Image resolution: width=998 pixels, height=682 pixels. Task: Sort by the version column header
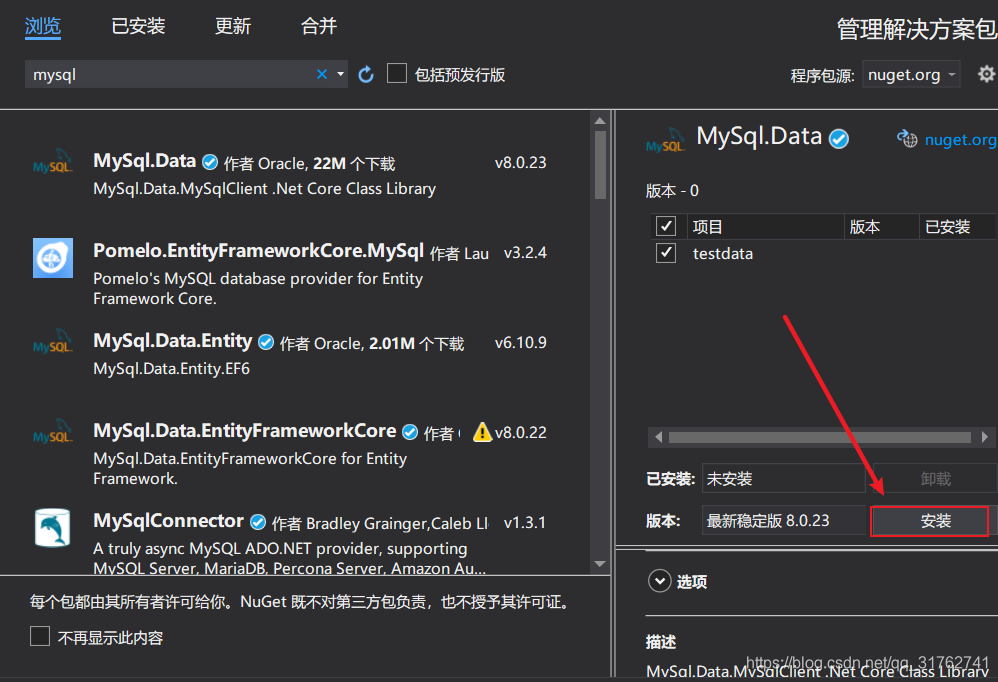(882, 226)
